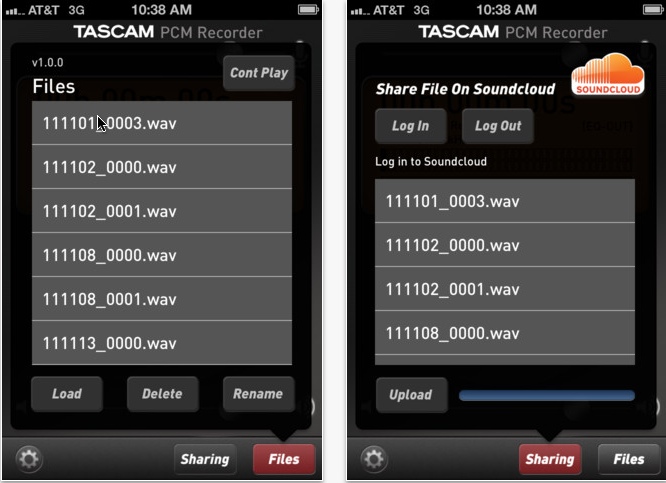Choose 111102_0000.wav in Soundcloud share list
666x483 pixels.
point(505,245)
